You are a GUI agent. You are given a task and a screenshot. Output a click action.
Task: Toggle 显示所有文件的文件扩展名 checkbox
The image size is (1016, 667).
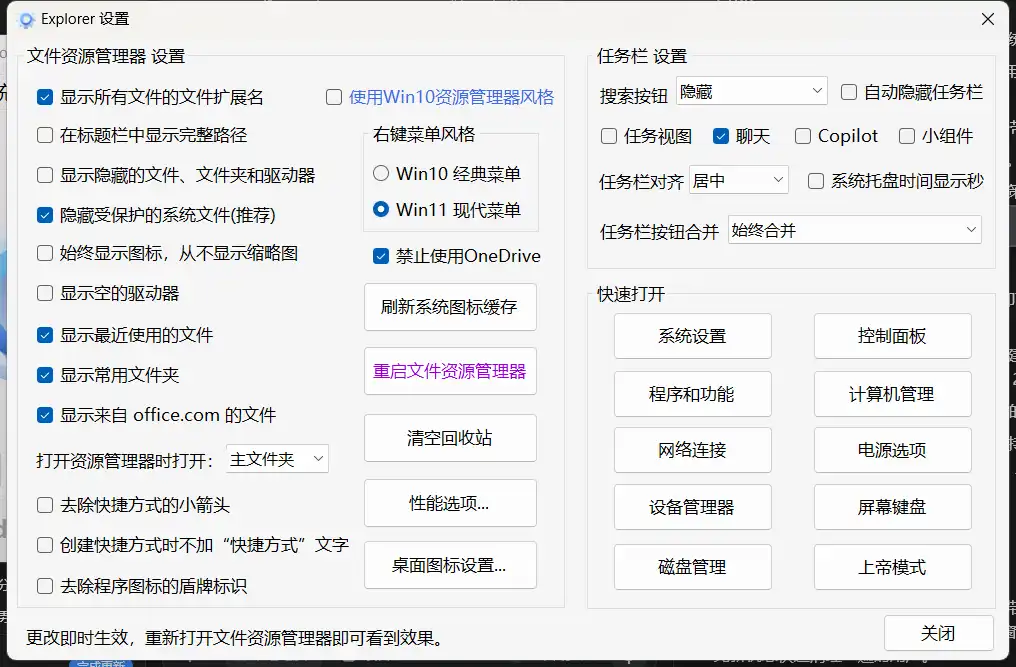[45, 97]
